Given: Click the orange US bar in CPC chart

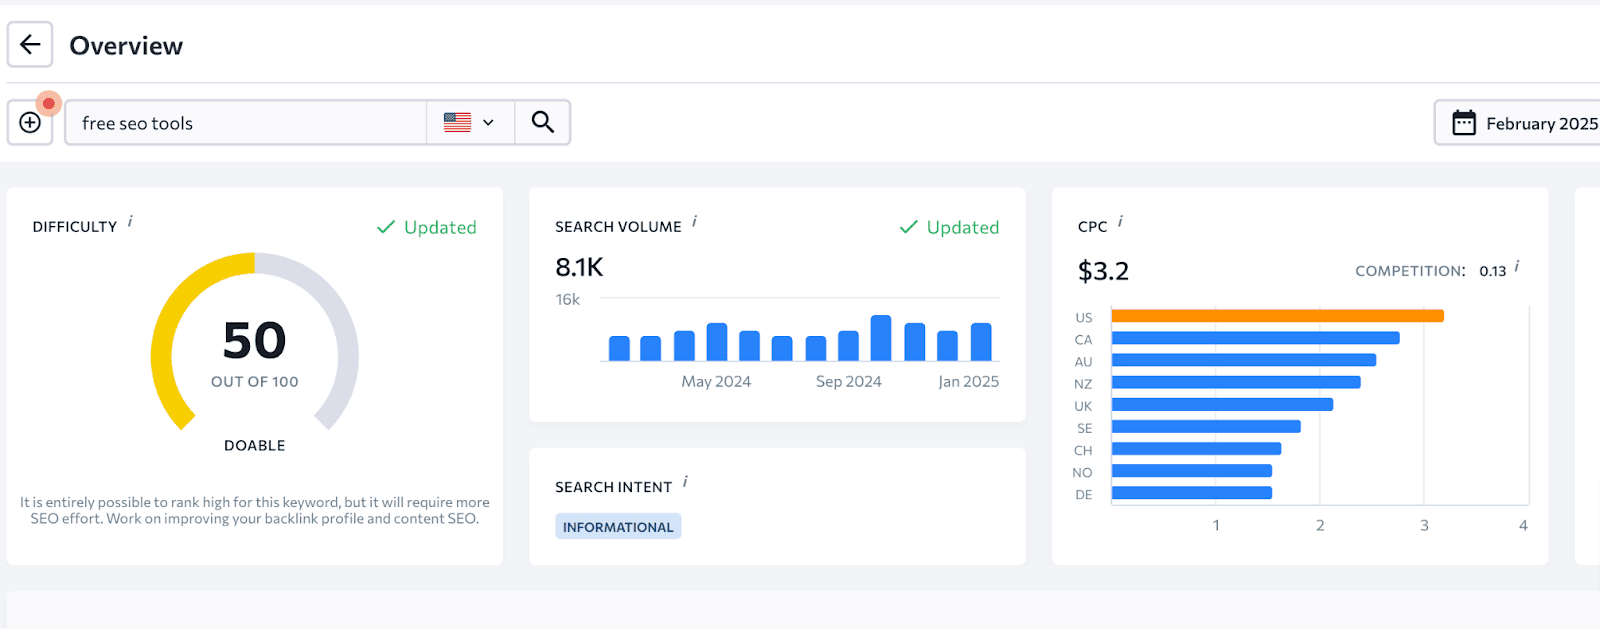Looking at the screenshot, I should (1277, 316).
